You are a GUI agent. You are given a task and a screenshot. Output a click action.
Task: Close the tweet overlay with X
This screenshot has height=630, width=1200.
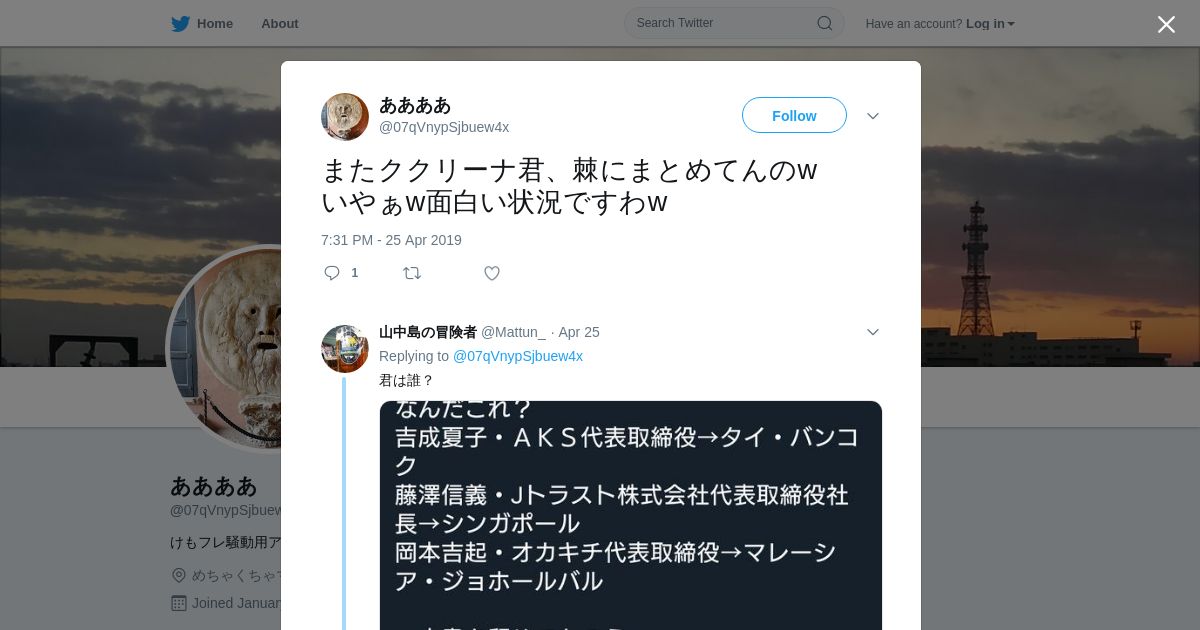pos(1166,24)
